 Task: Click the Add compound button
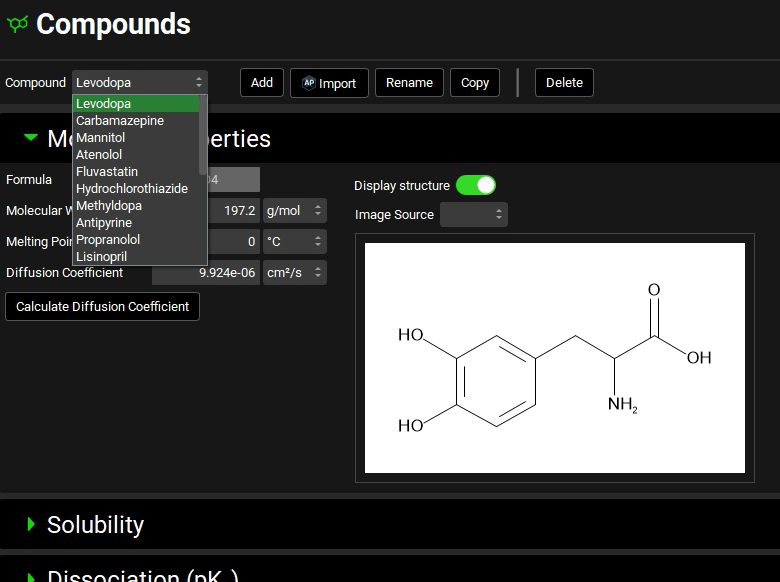pos(262,83)
